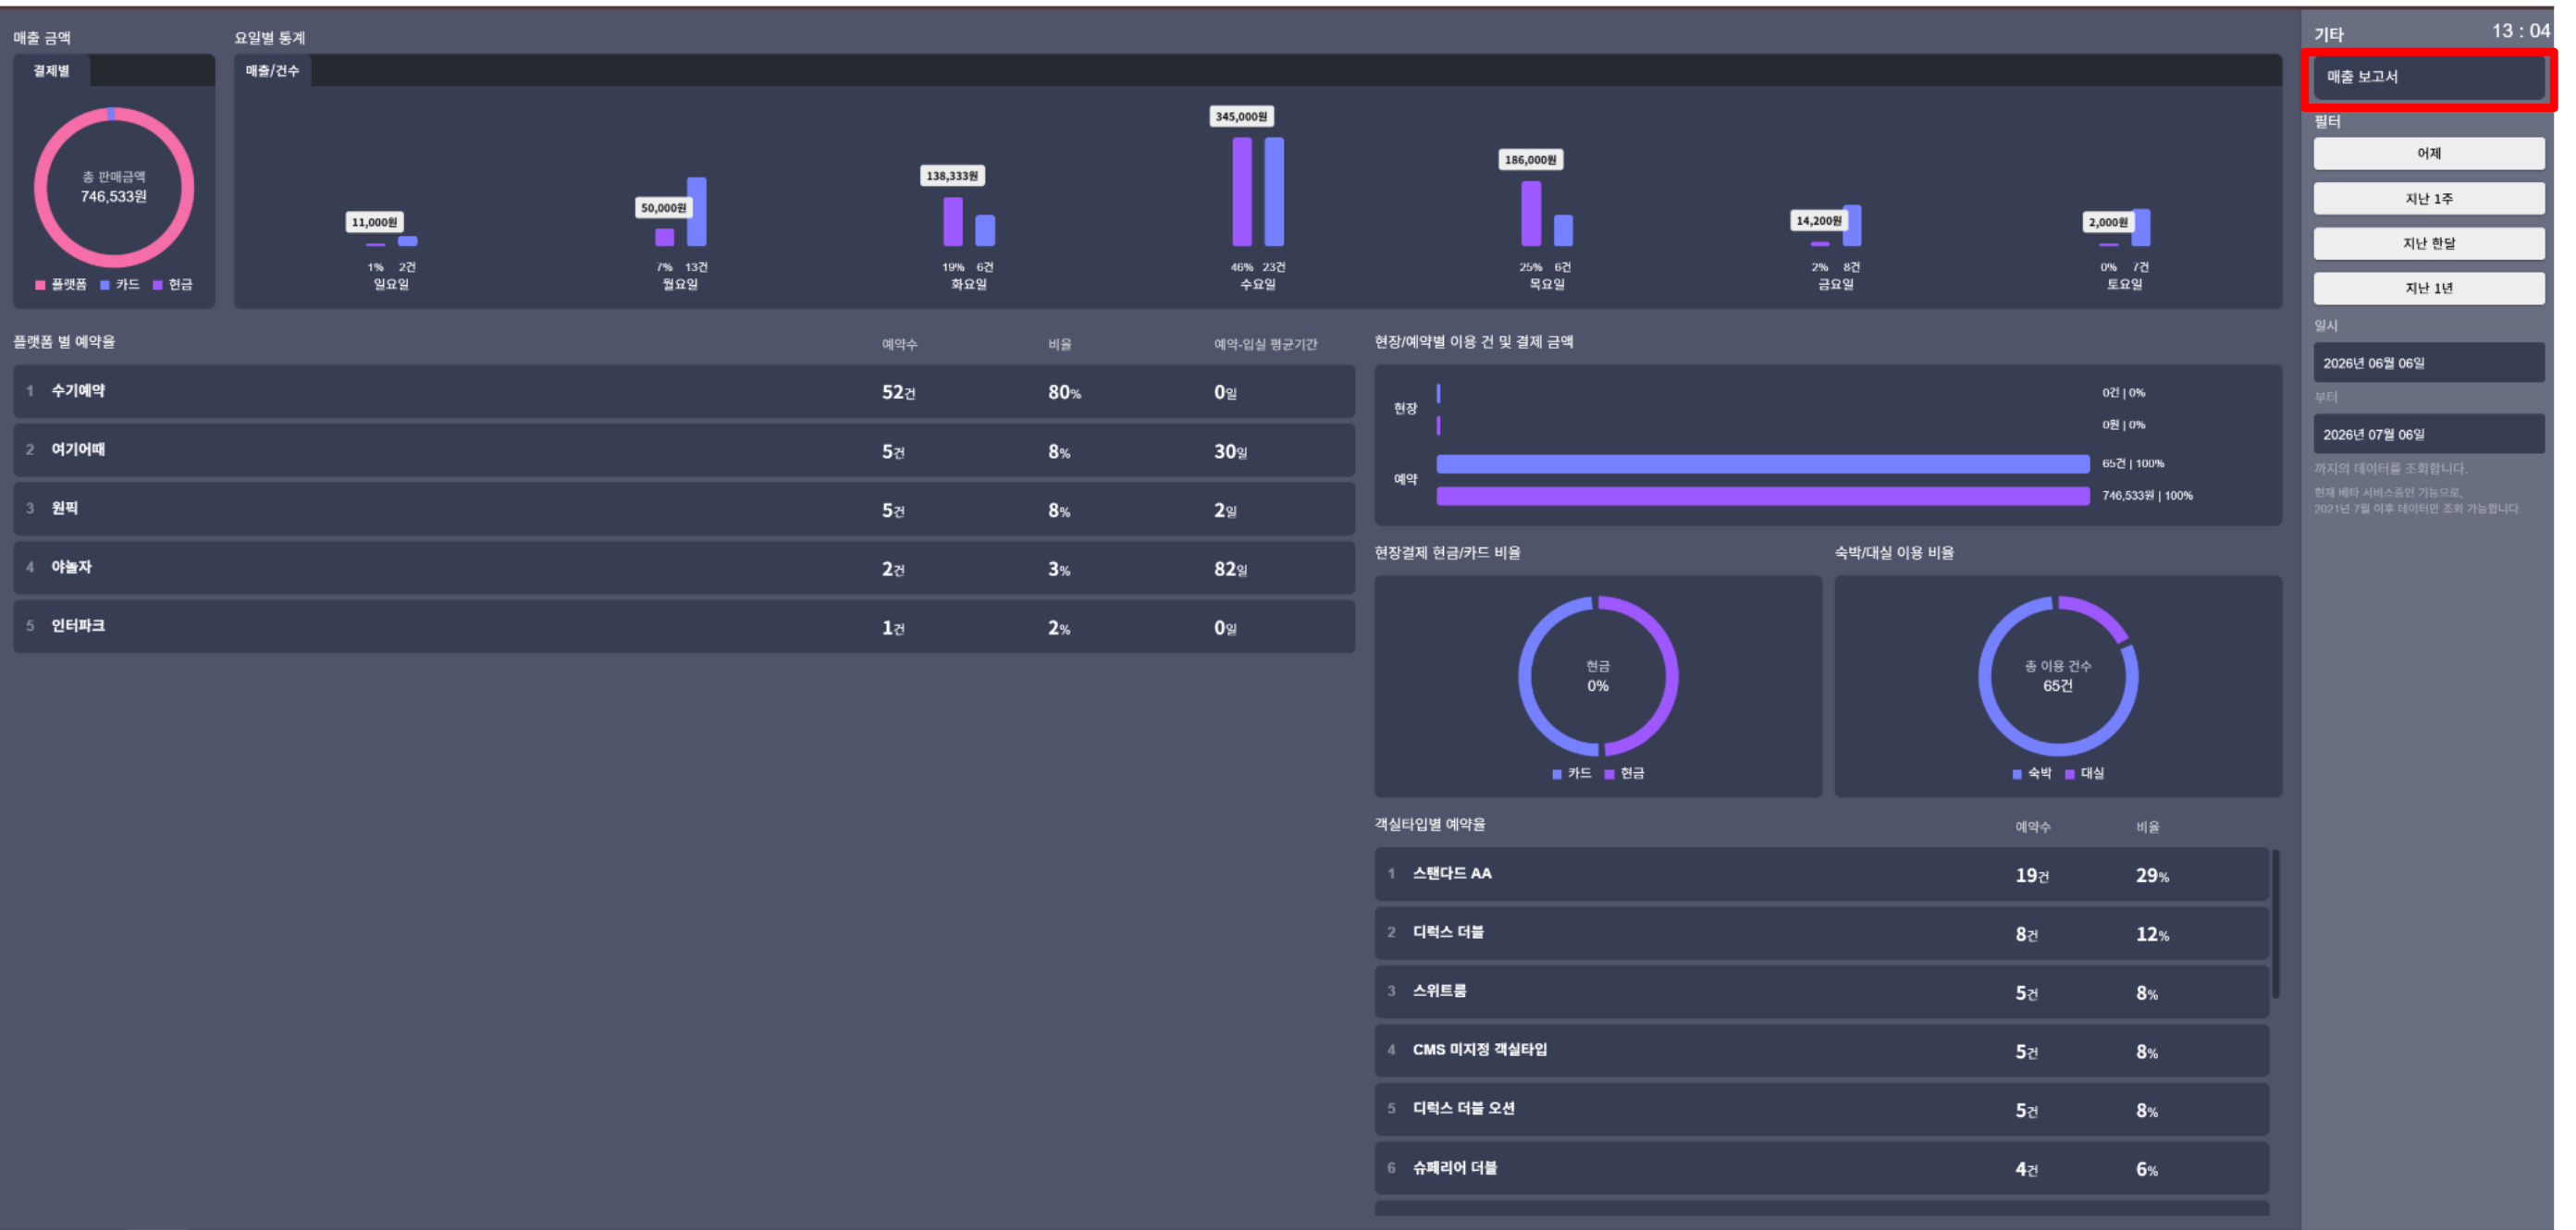Click the 스위트룸 room type row

1821,992
